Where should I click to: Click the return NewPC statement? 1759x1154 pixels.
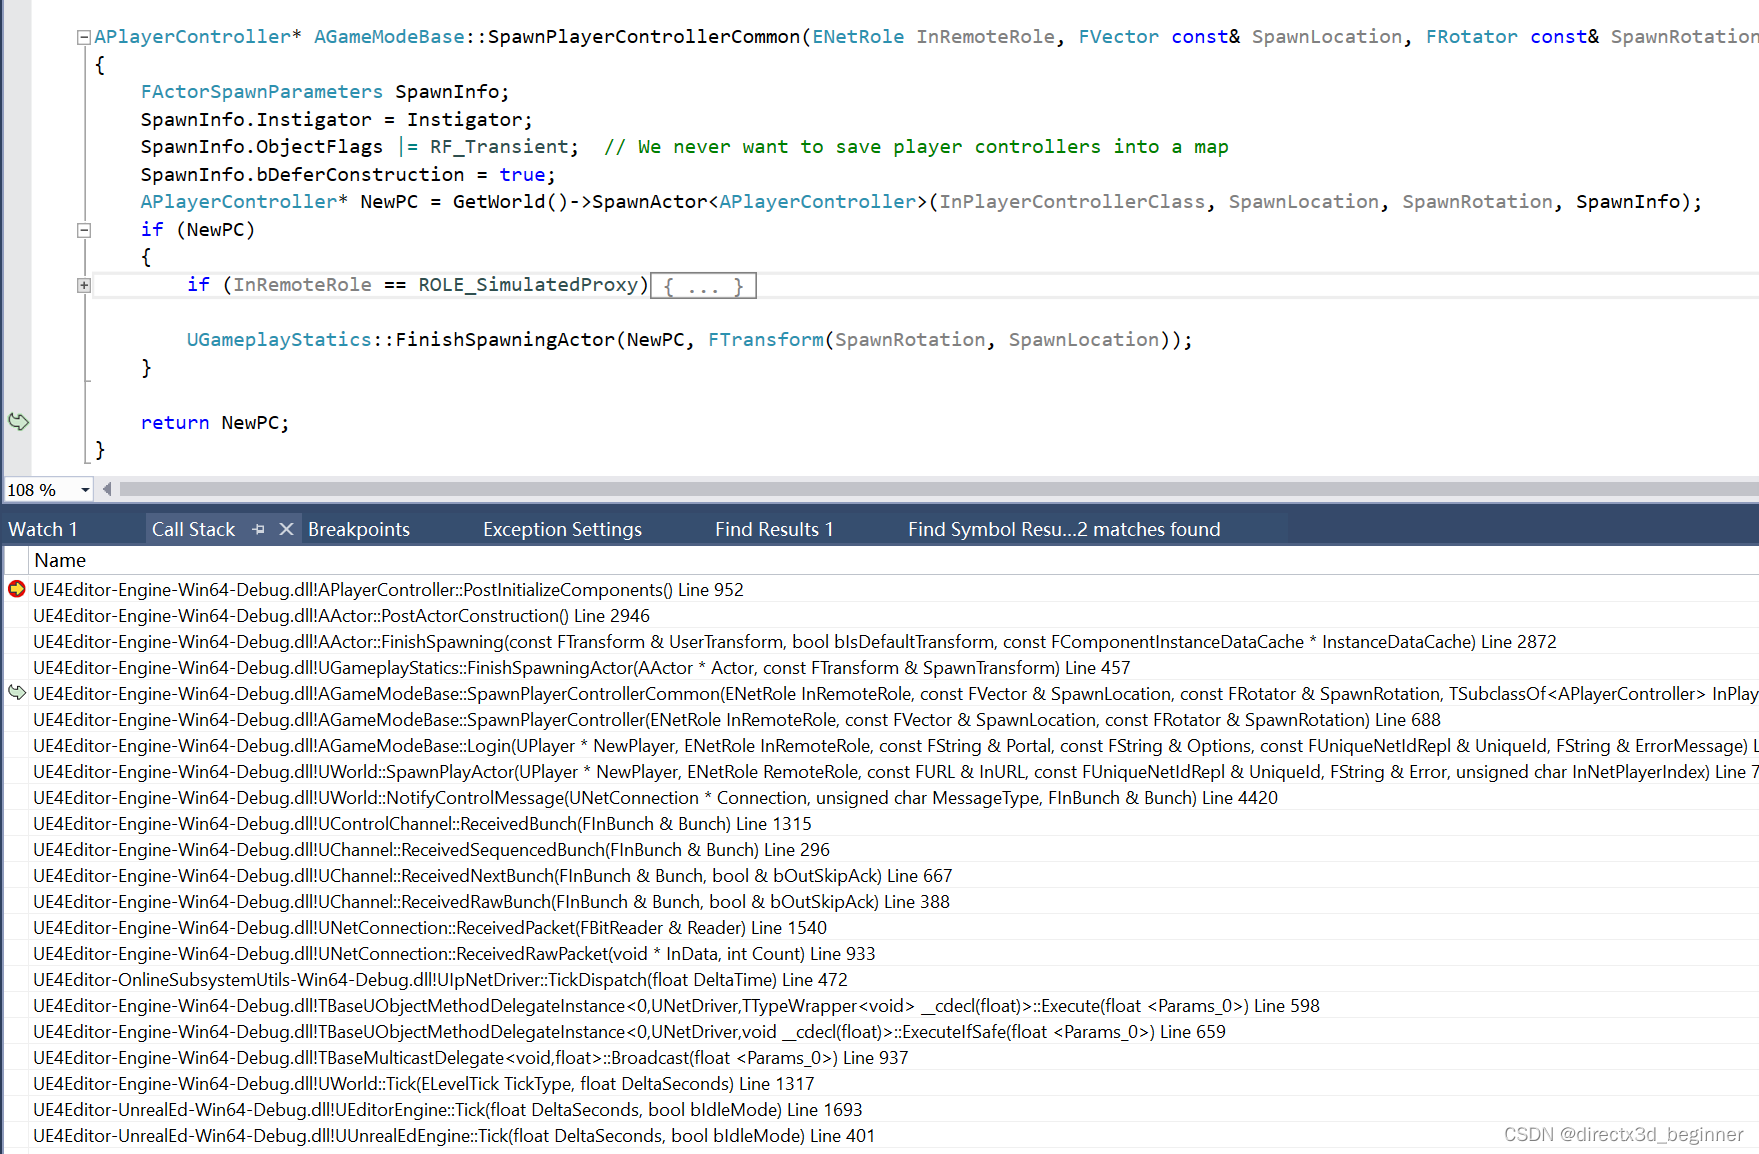pyautogui.click(x=214, y=423)
